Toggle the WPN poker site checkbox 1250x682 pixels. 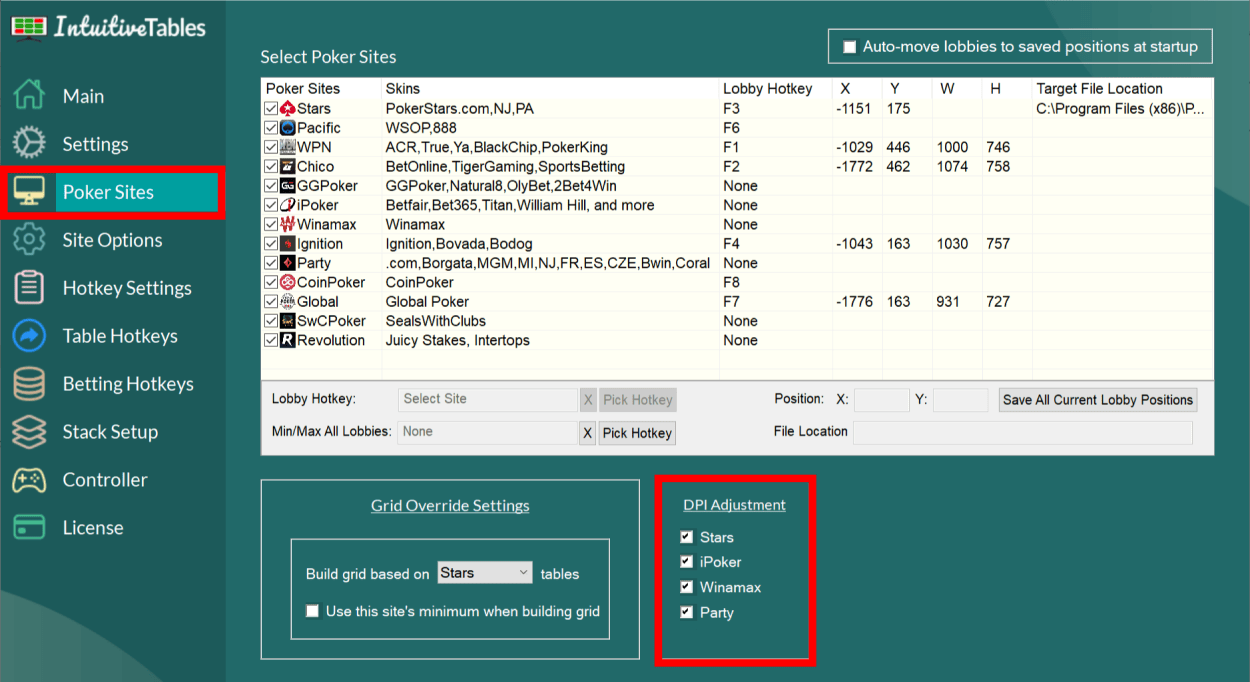[x=271, y=147]
